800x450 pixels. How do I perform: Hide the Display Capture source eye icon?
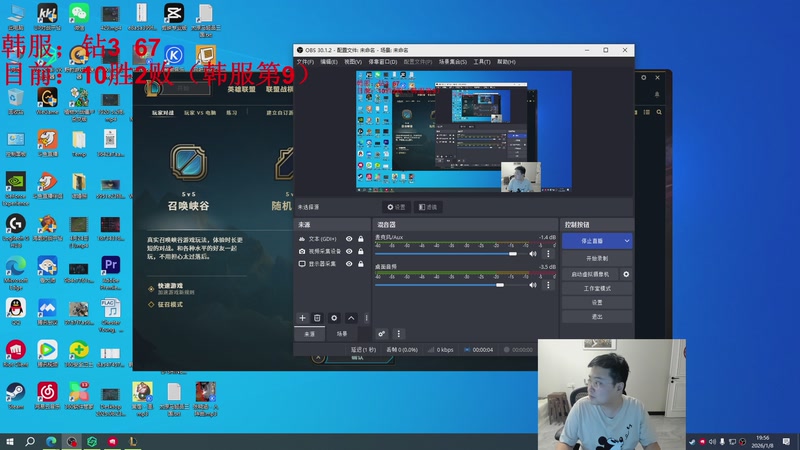(349, 264)
